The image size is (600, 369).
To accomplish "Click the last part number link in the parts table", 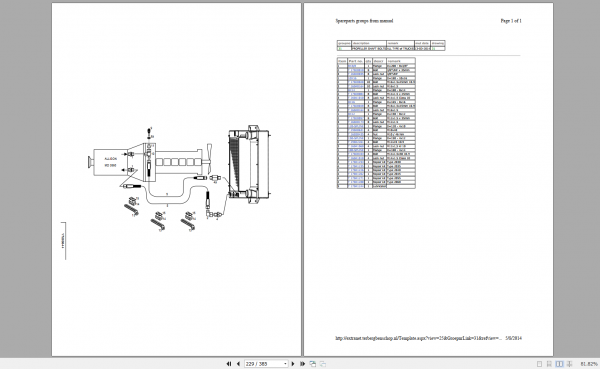I will tap(356, 186).
